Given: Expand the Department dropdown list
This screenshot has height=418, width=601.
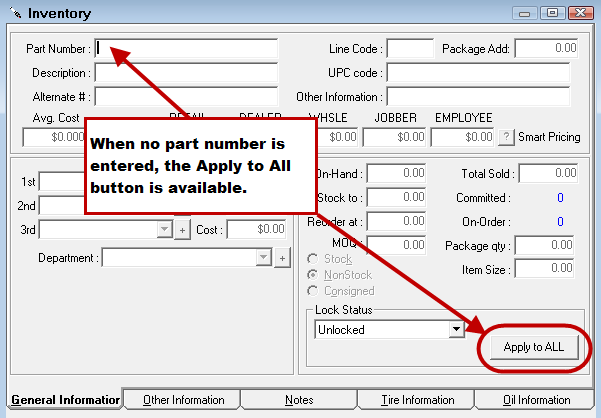Looking at the screenshot, I should point(264,258).
